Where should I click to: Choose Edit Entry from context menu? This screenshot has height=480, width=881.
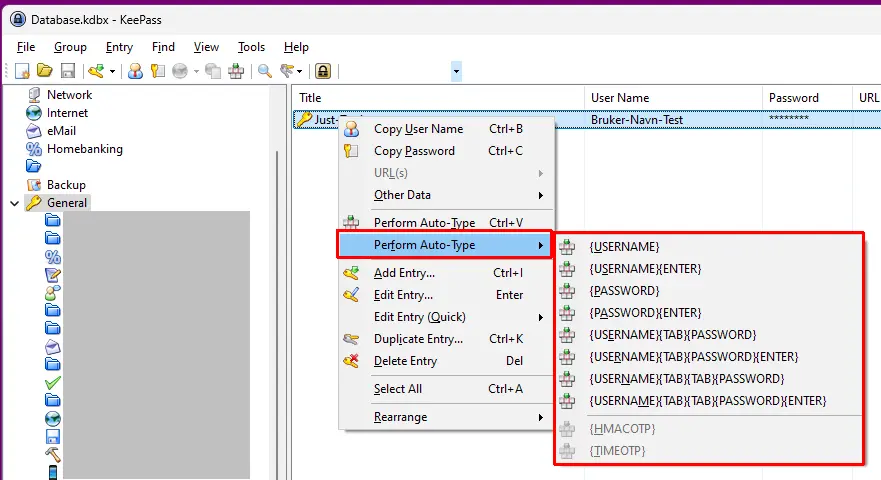pyautogui.click(x=446, y=295)
